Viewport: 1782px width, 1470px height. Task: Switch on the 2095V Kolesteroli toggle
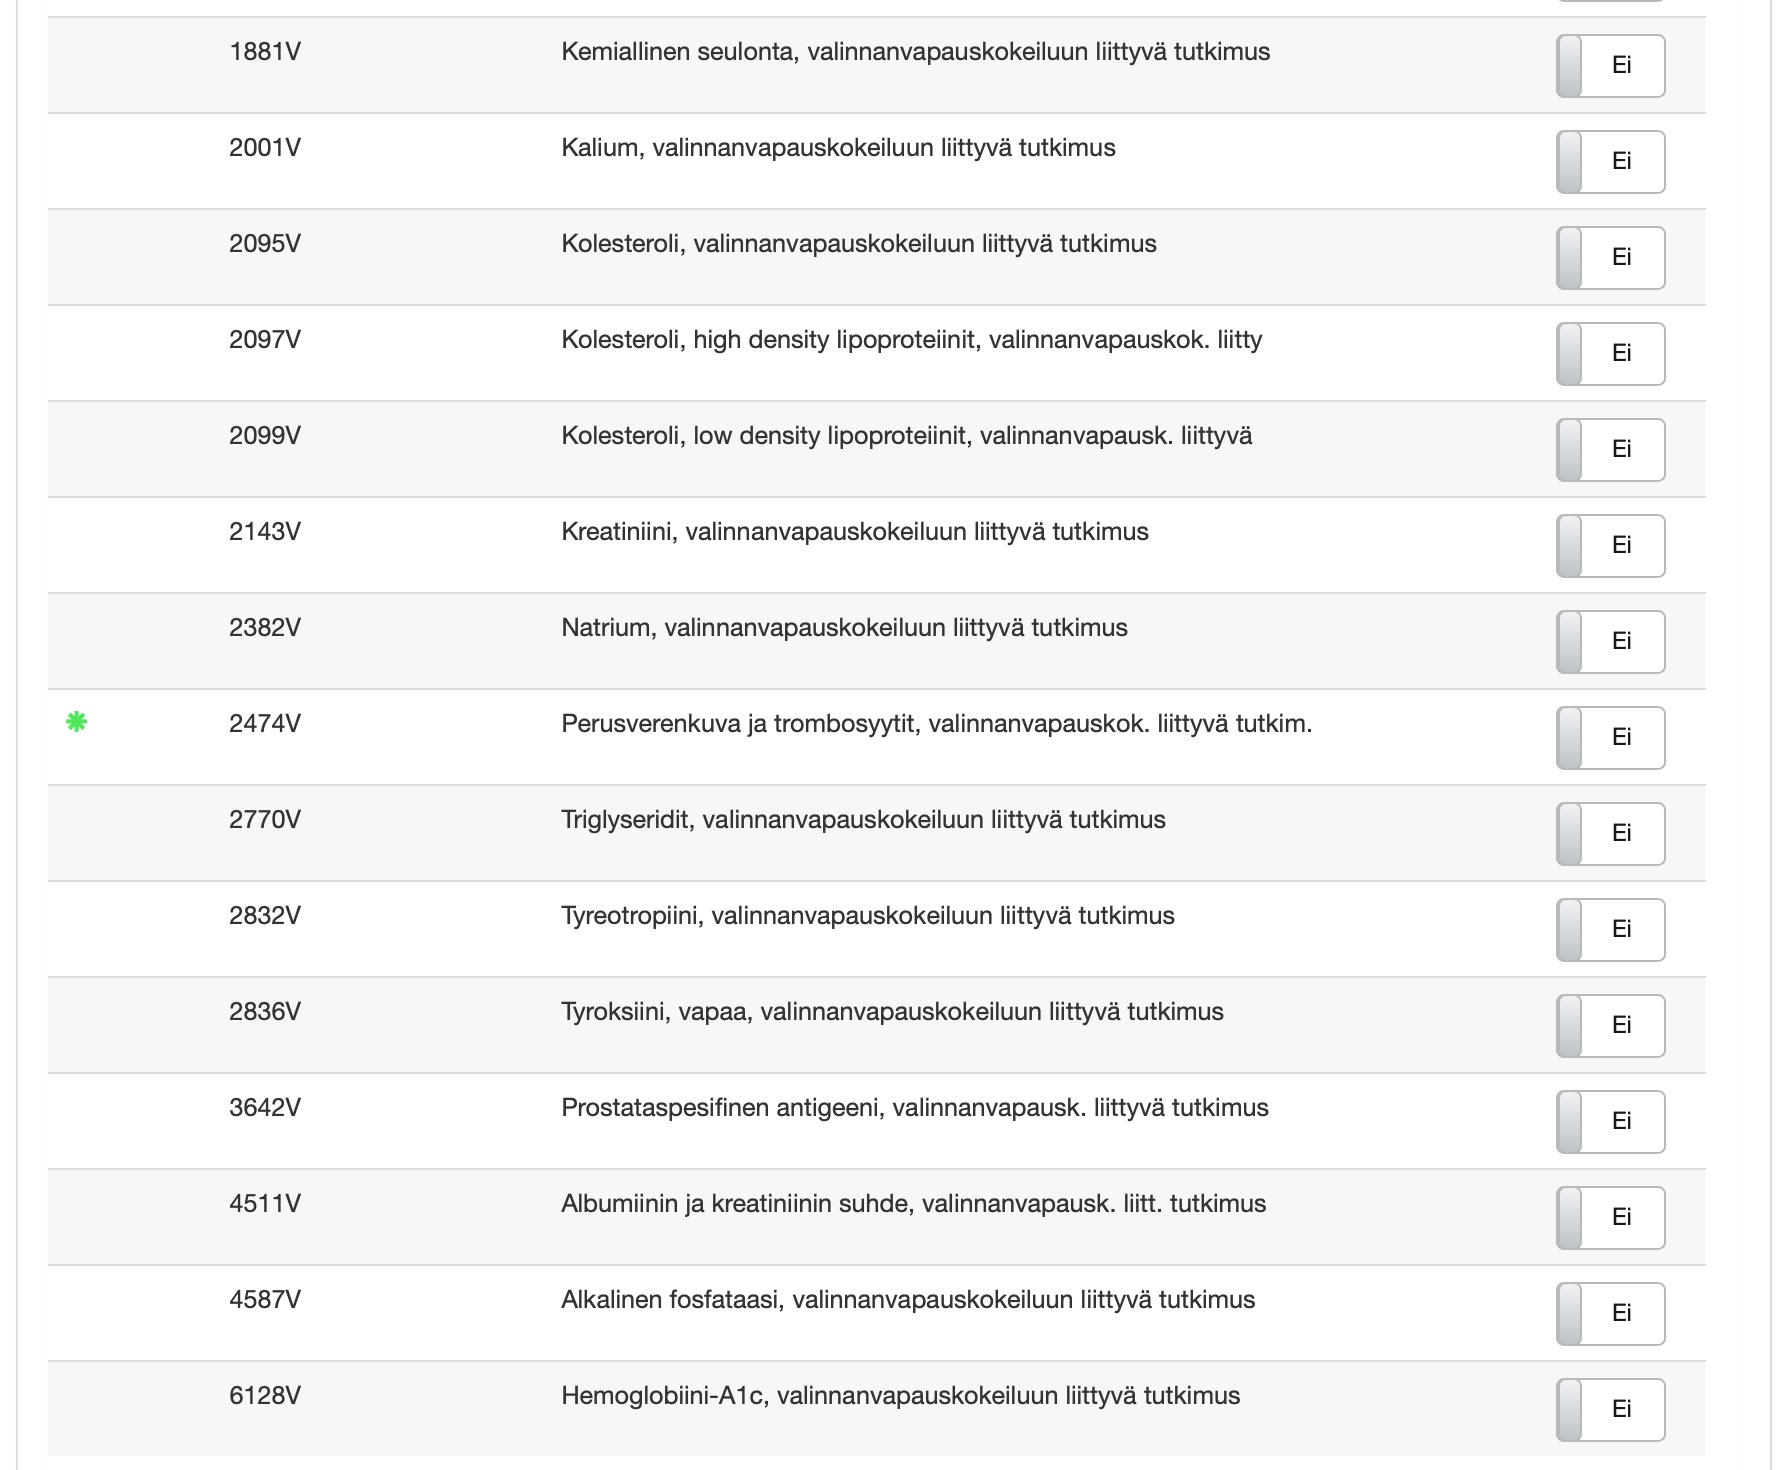click(x=1610, y=258)
